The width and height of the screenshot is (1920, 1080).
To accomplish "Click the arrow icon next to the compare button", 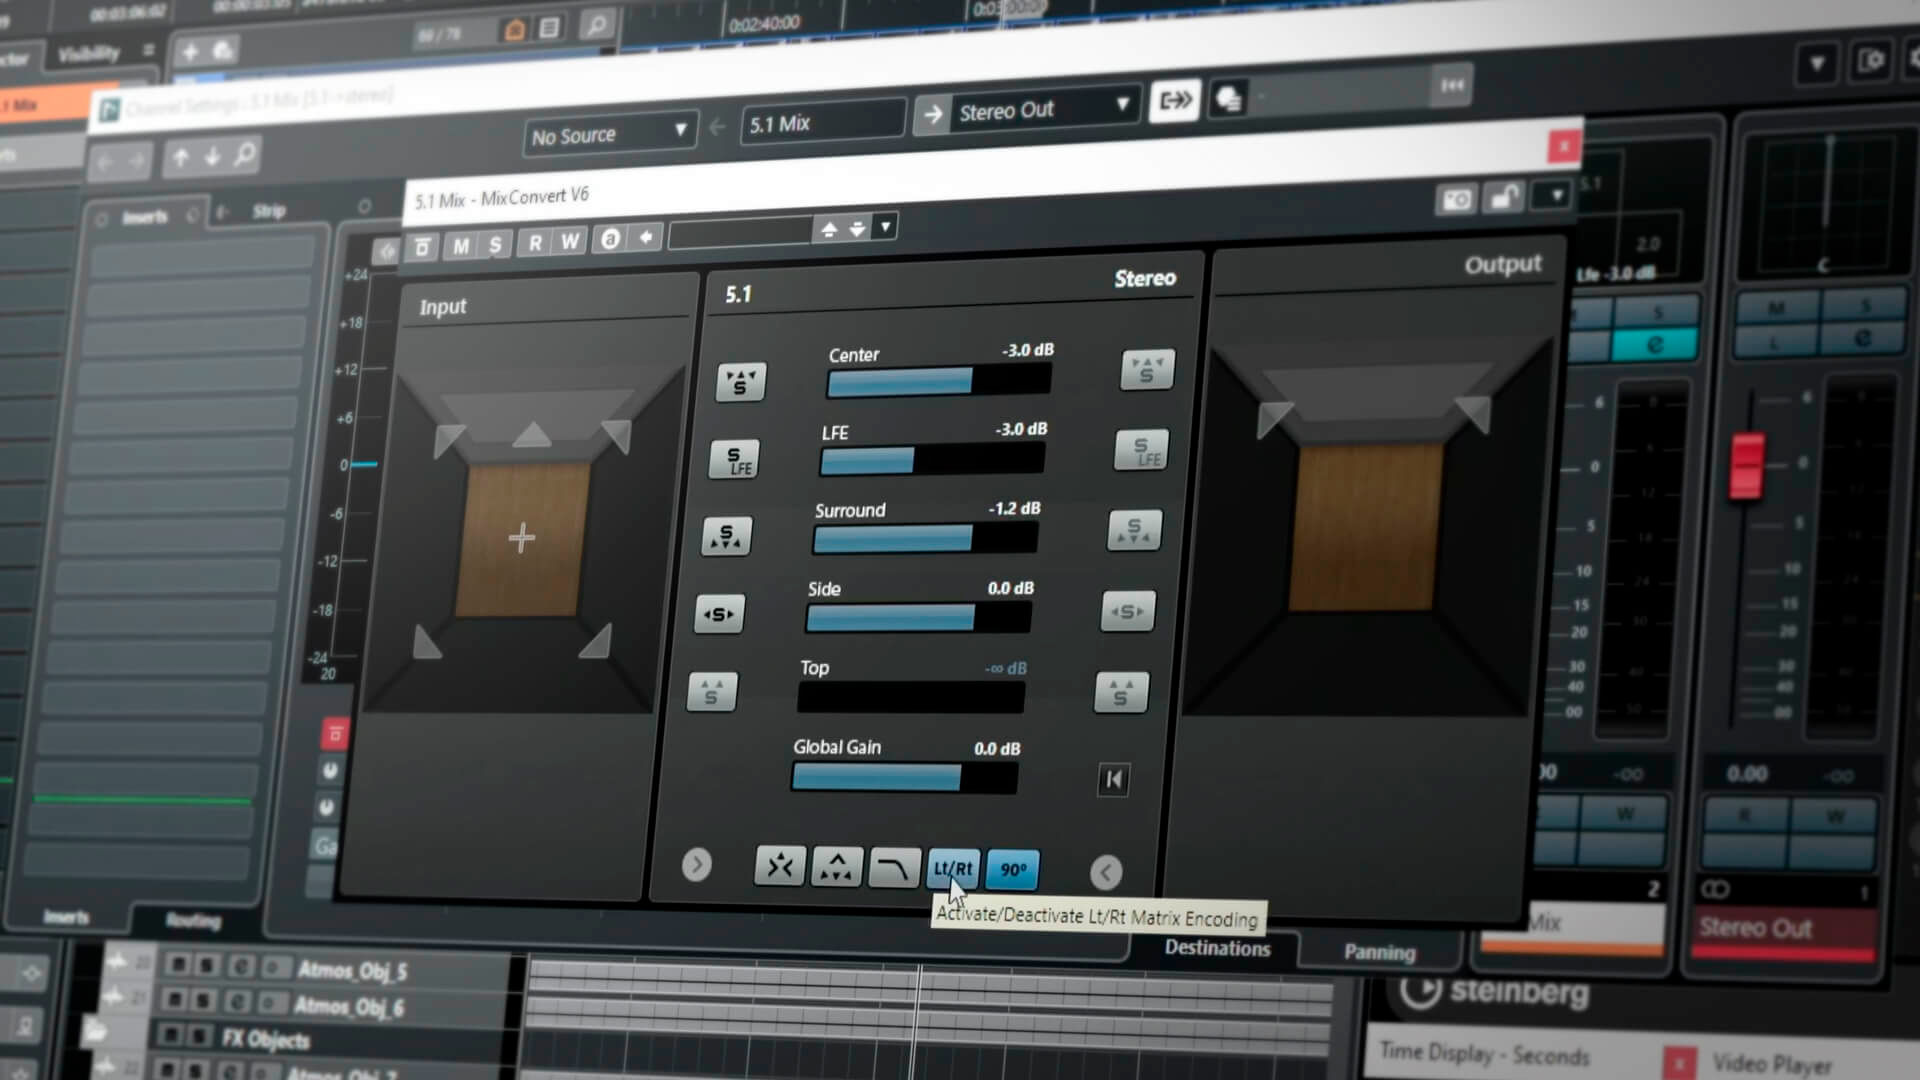I will point(646,238).
